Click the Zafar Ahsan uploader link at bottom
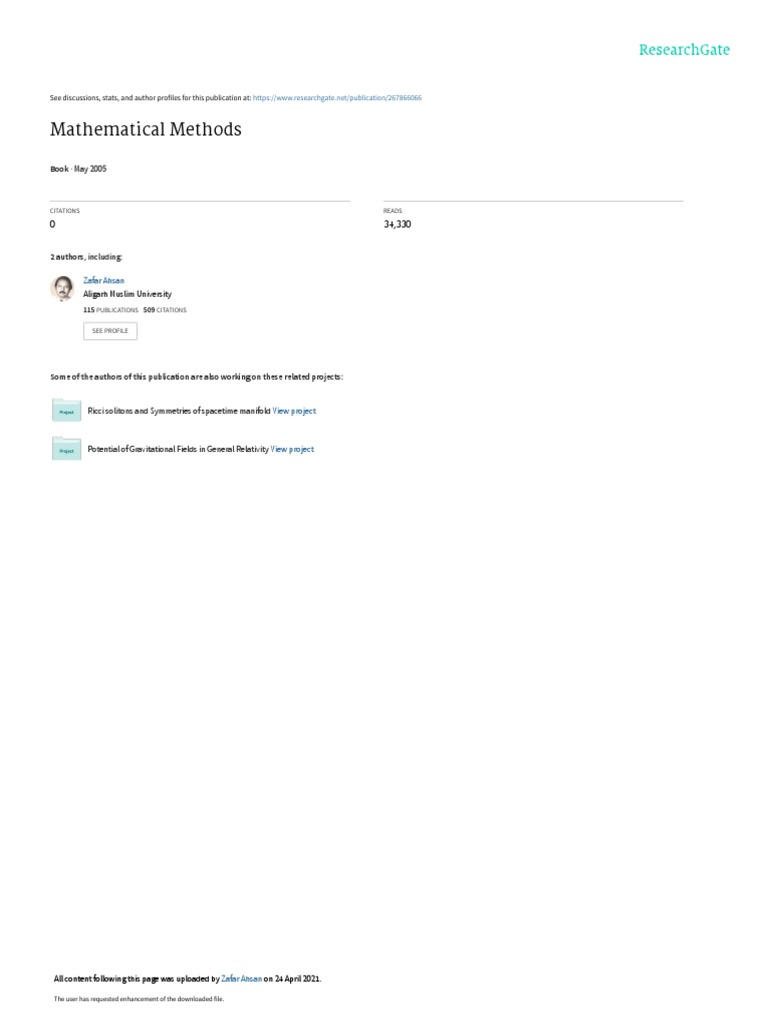768x1024 pixels. point(242,979)
